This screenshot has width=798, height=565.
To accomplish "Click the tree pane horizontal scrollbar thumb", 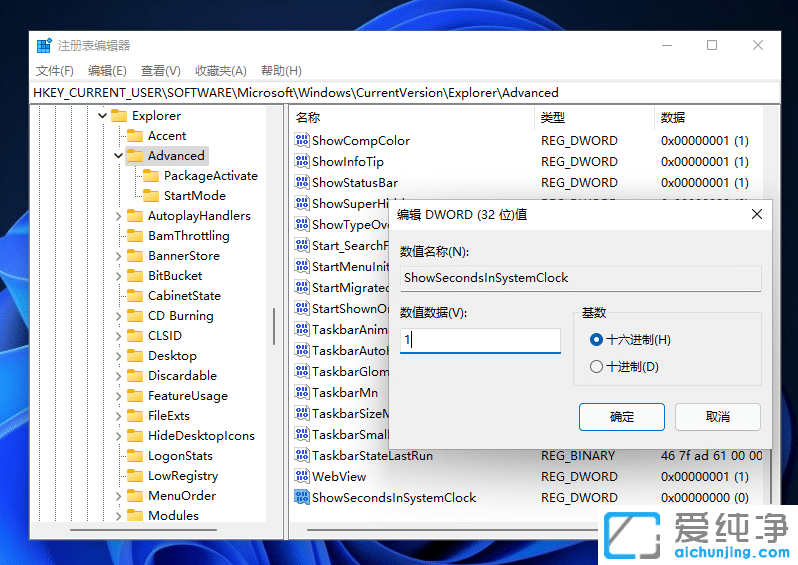I will click(x=143, y=530).
